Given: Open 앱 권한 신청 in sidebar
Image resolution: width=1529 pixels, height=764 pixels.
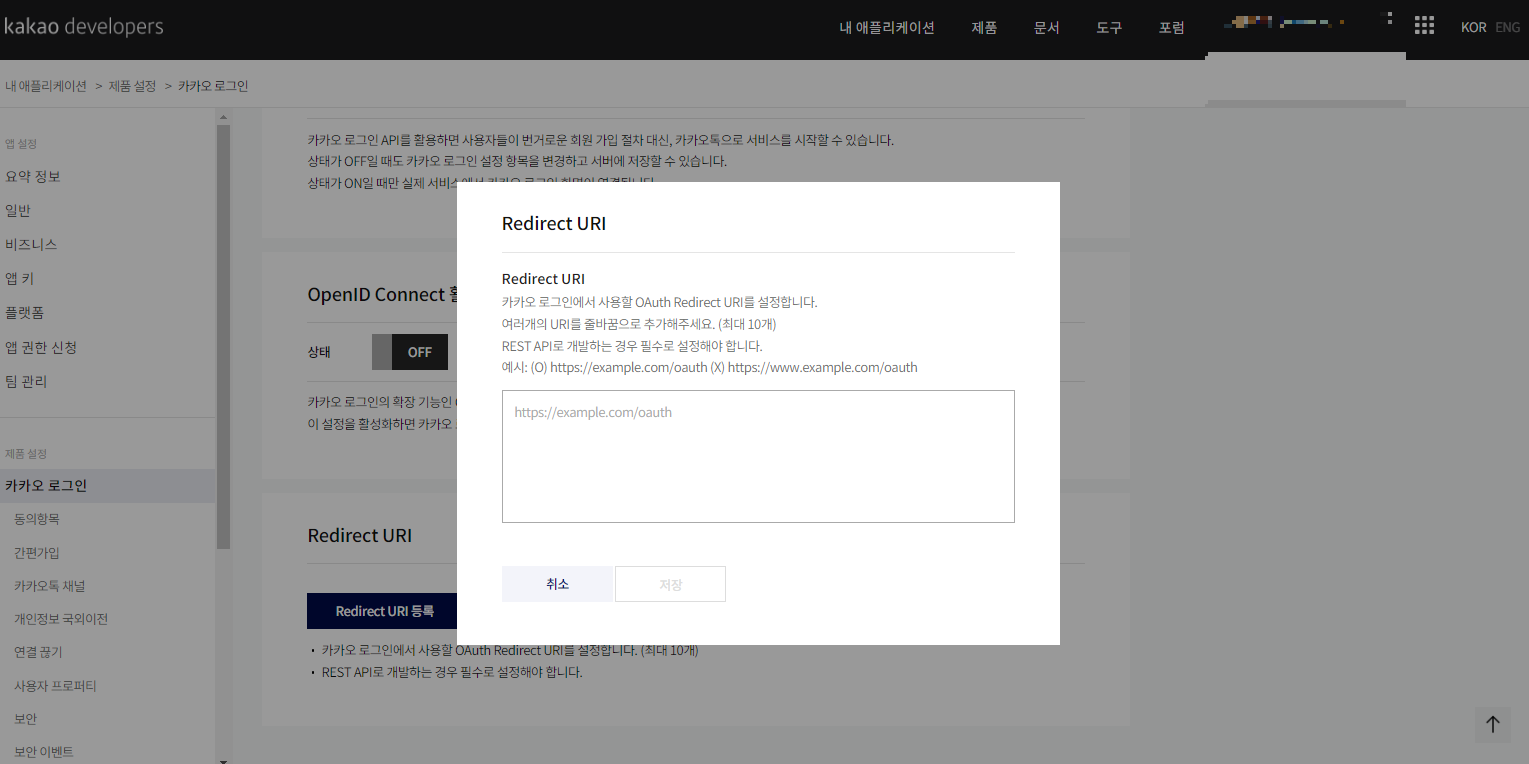Looking at the screenshot, I should 41,347.
